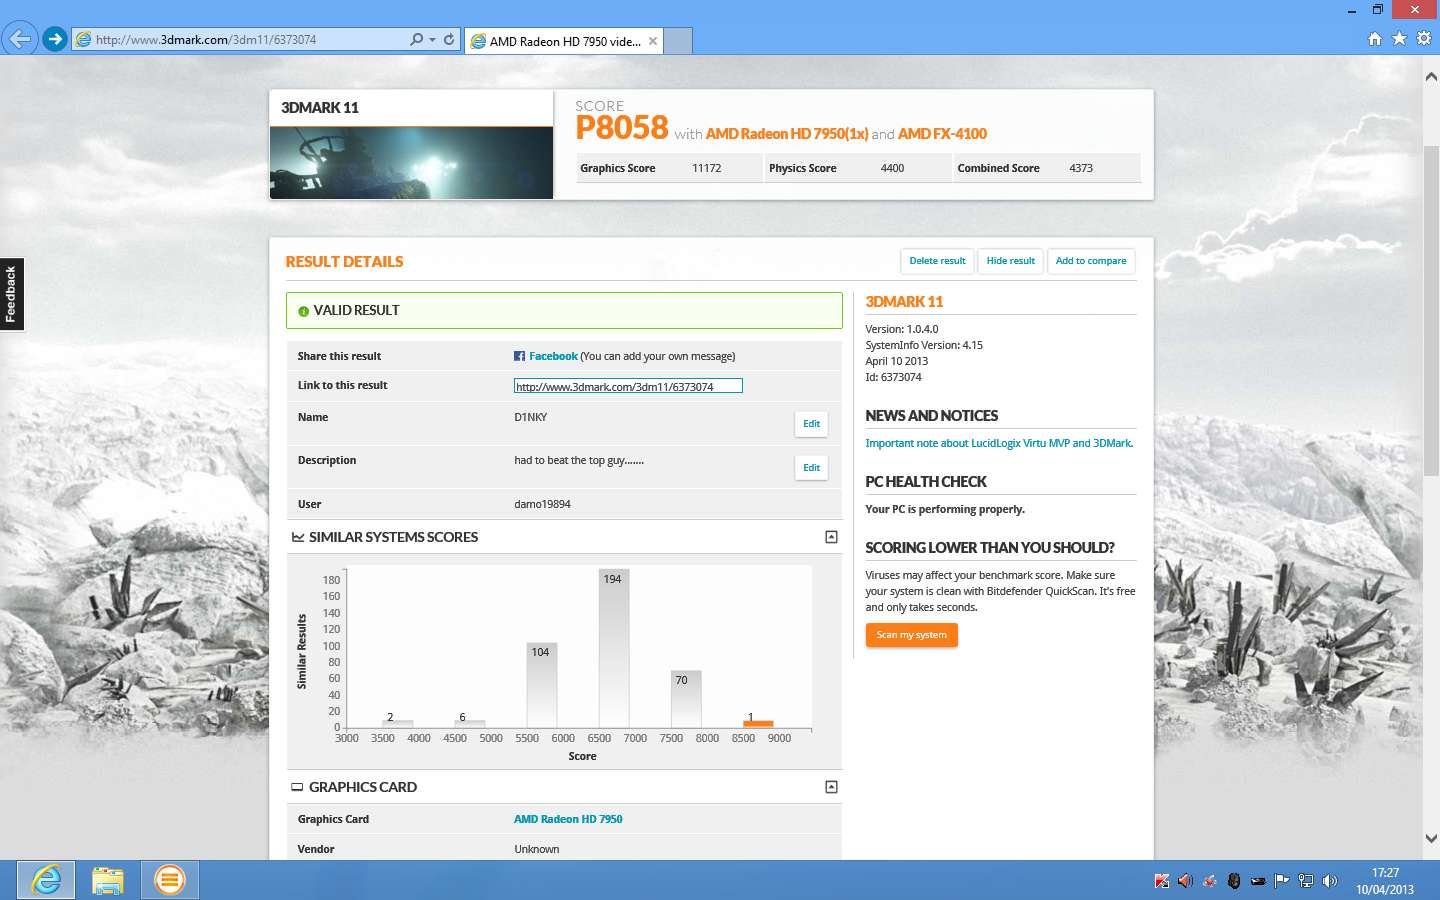Open AMD Radeon HD 7950(1x) link in score header
This screenshot has height=900, width=1440.
(x=787, y=134)
